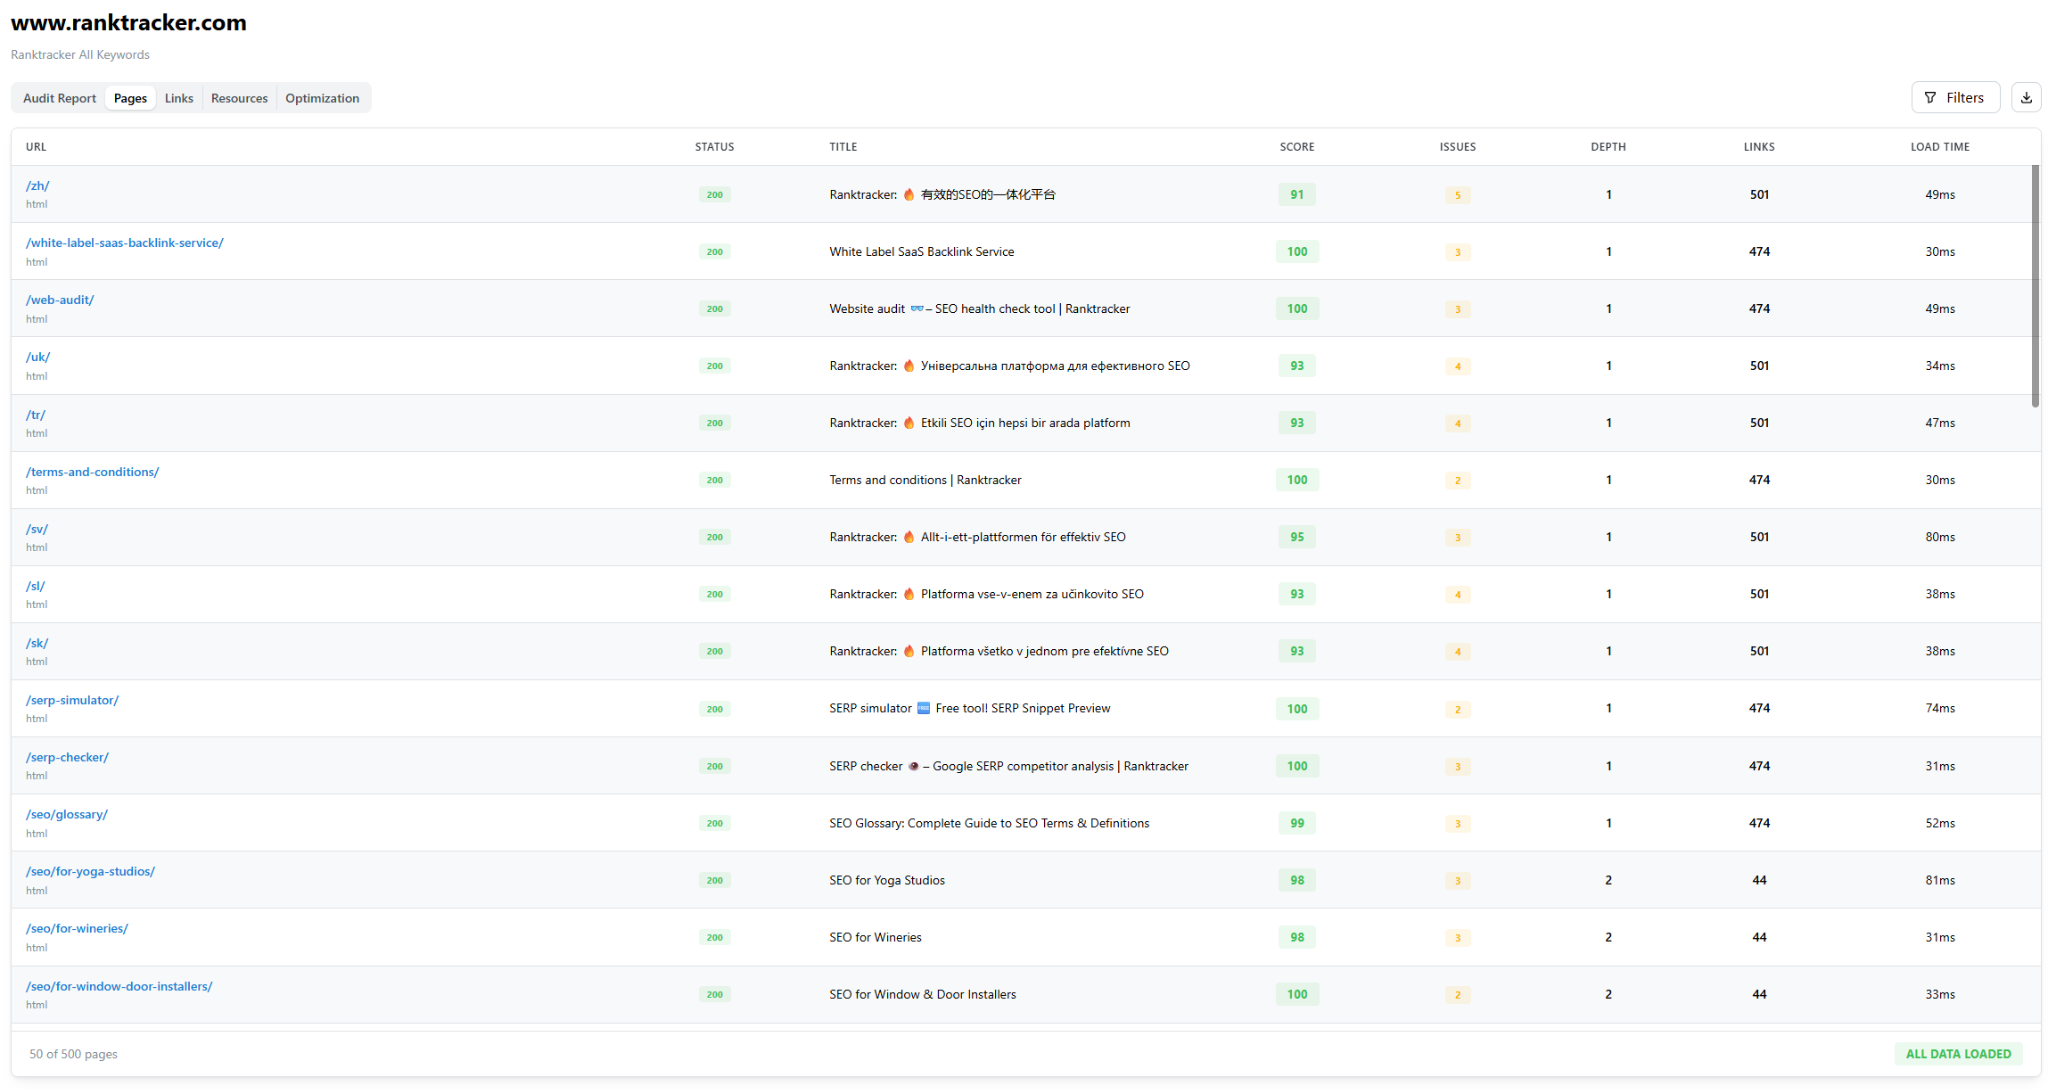Click the title 'SEO for Yoga Studios'

(887, 880)
